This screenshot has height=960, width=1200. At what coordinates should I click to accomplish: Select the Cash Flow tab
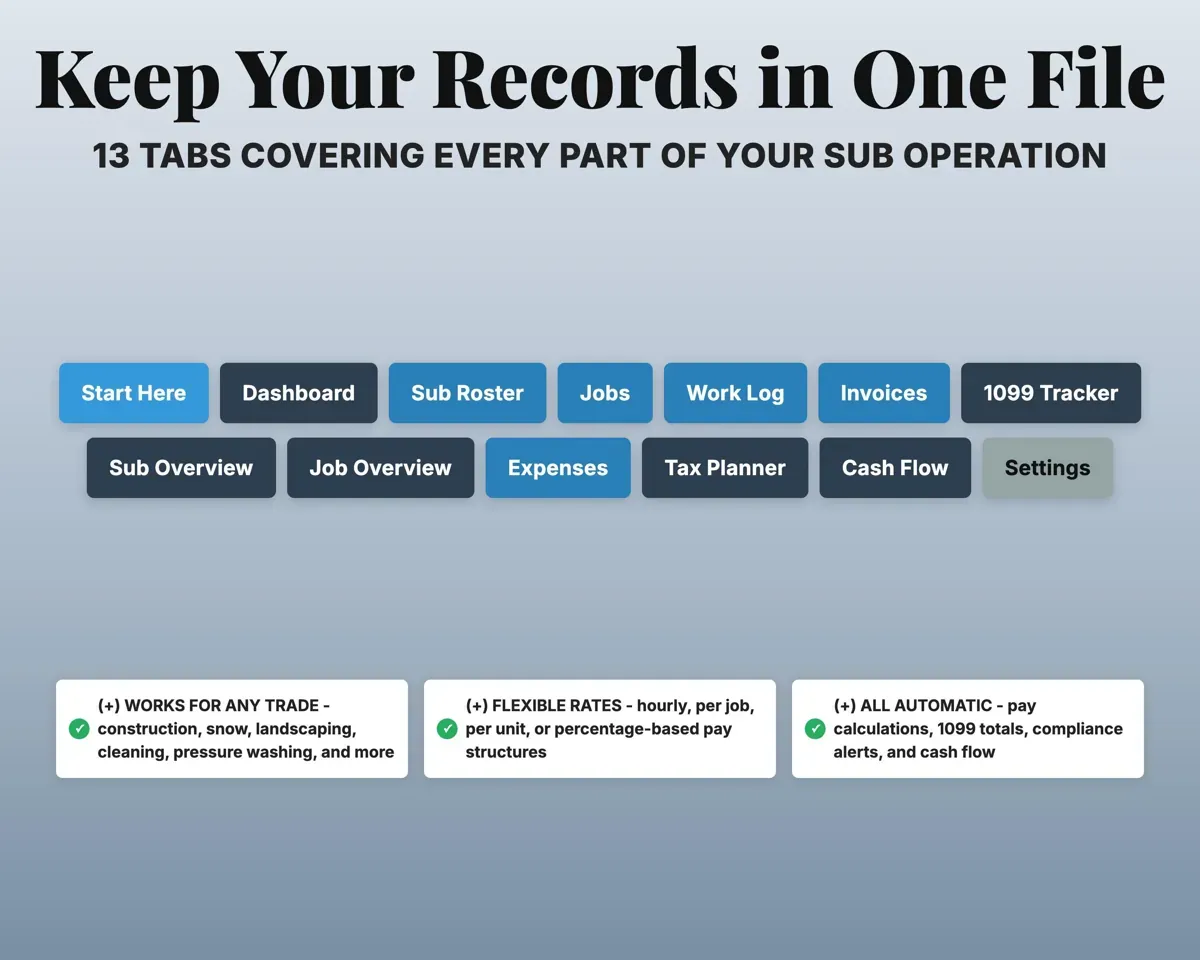pyautogui.click(x=895, y=468)
